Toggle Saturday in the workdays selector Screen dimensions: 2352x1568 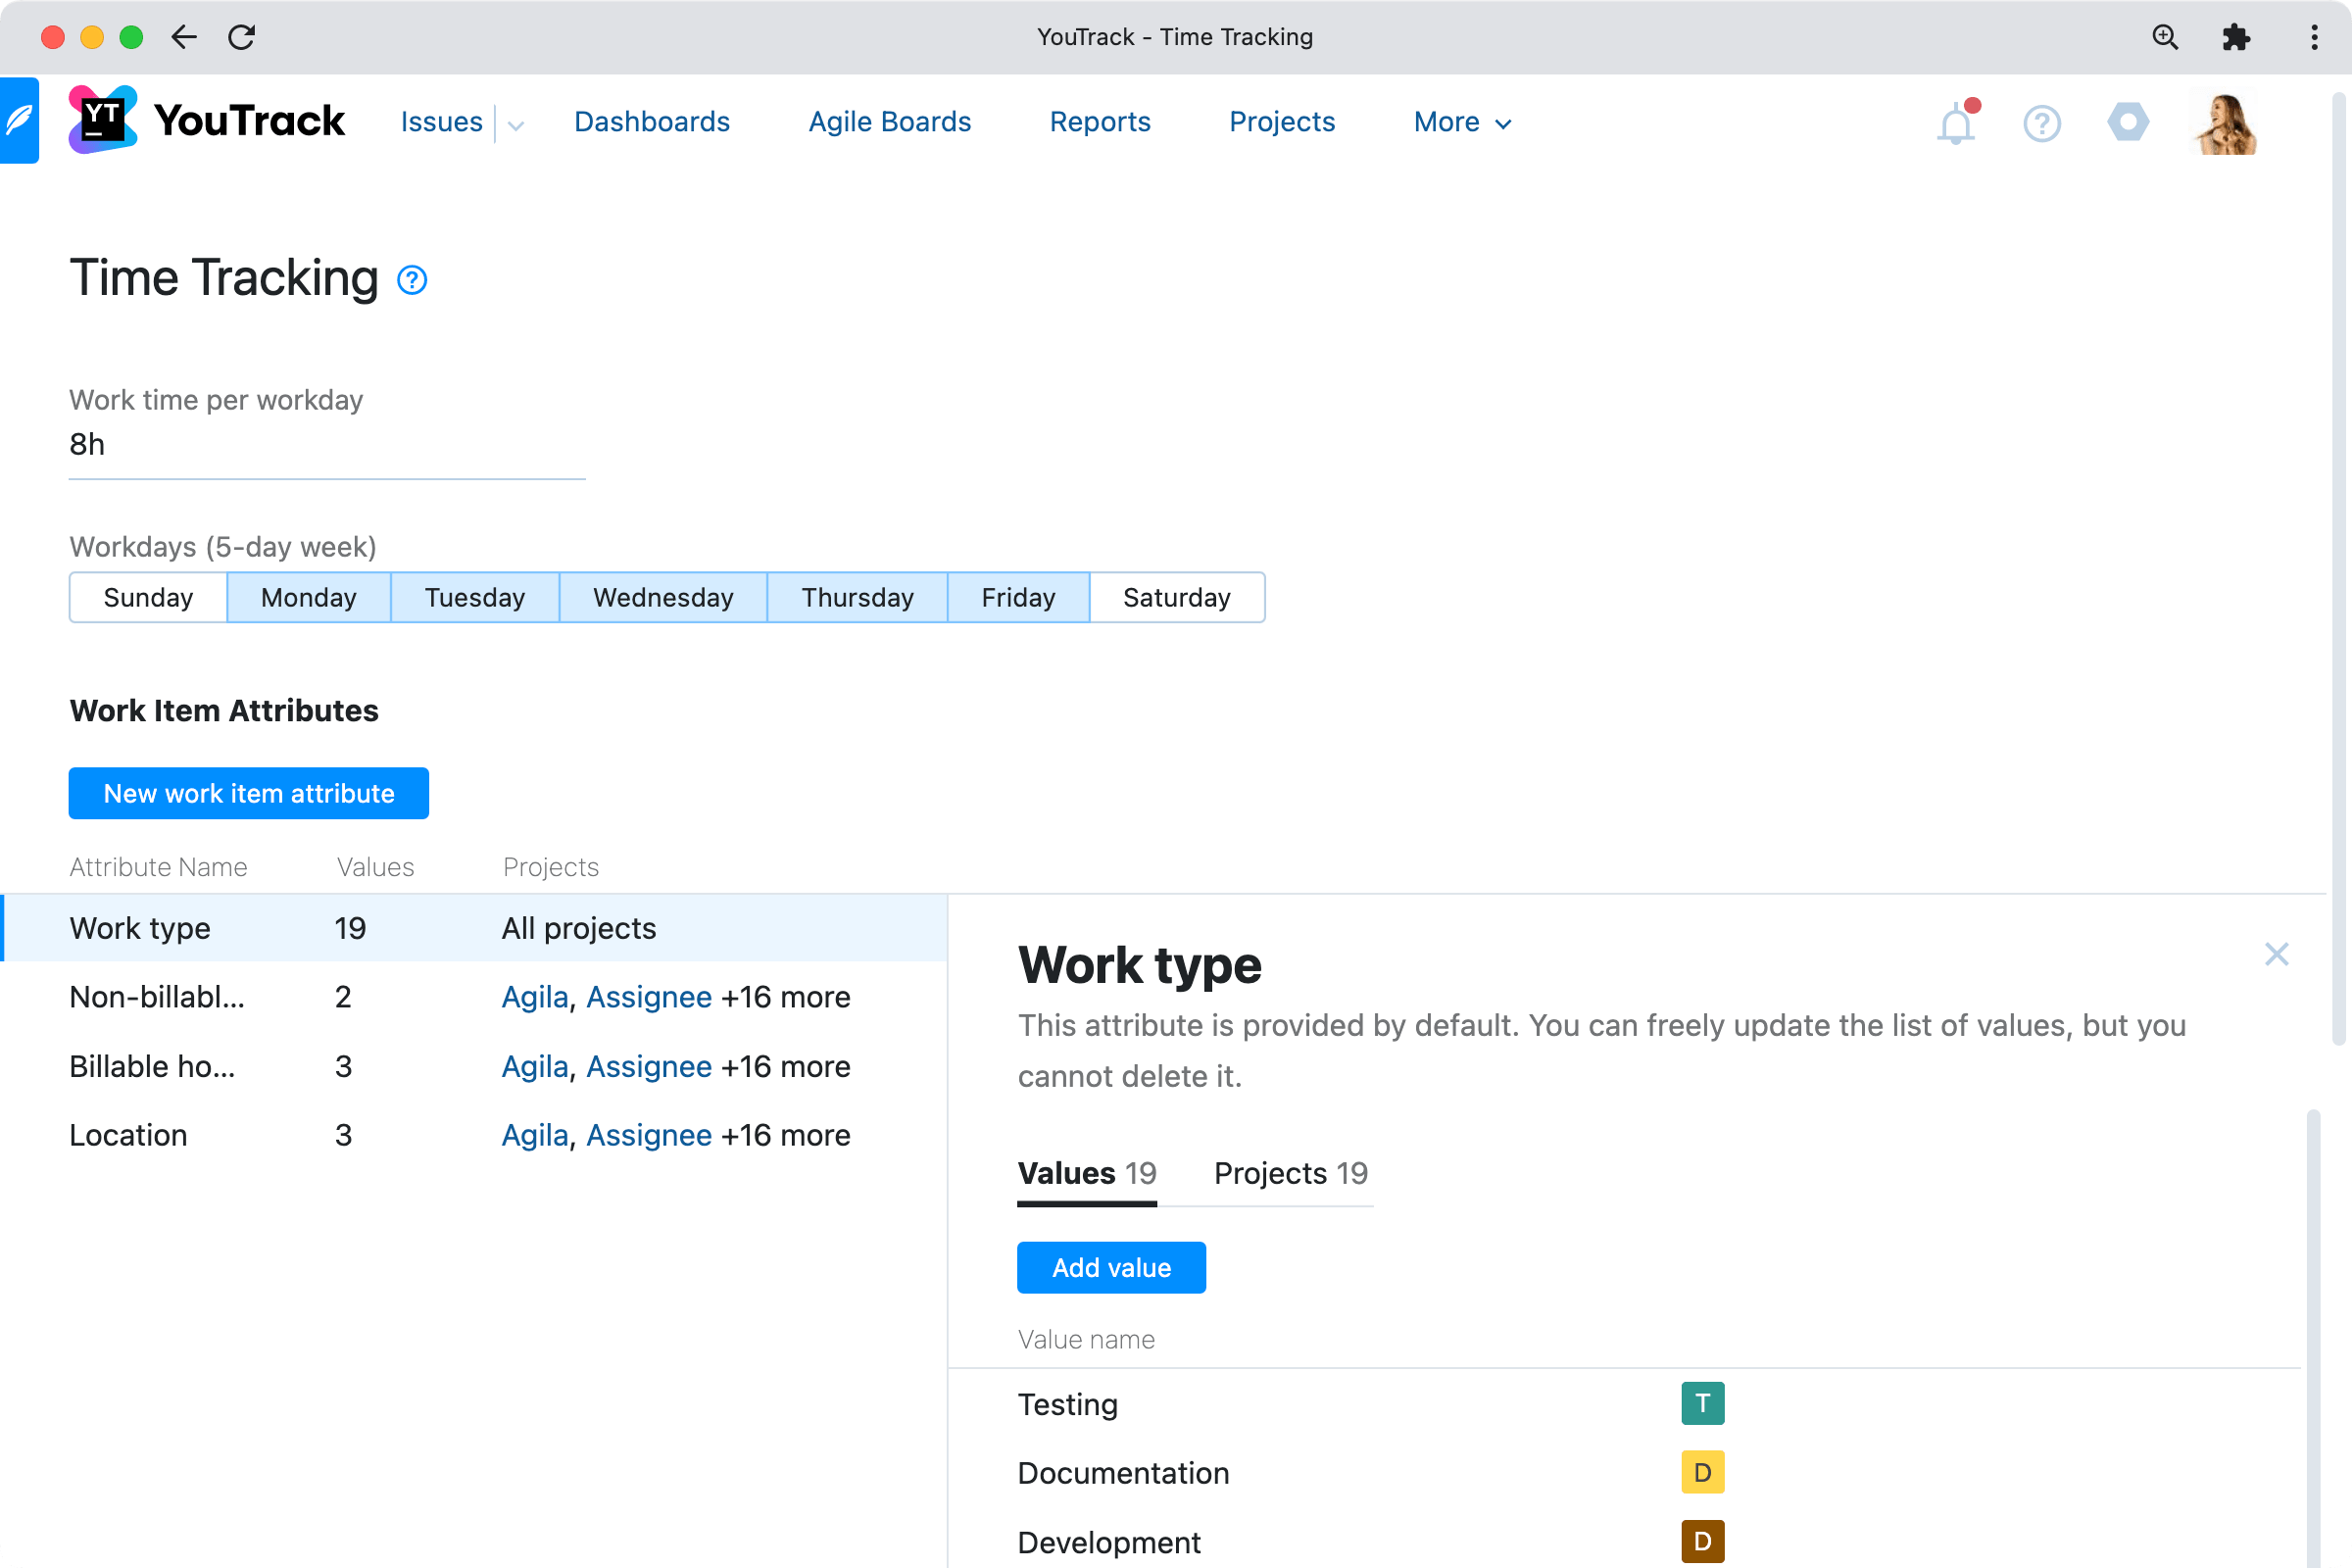pyautogui.click(x=1176, y=597)
